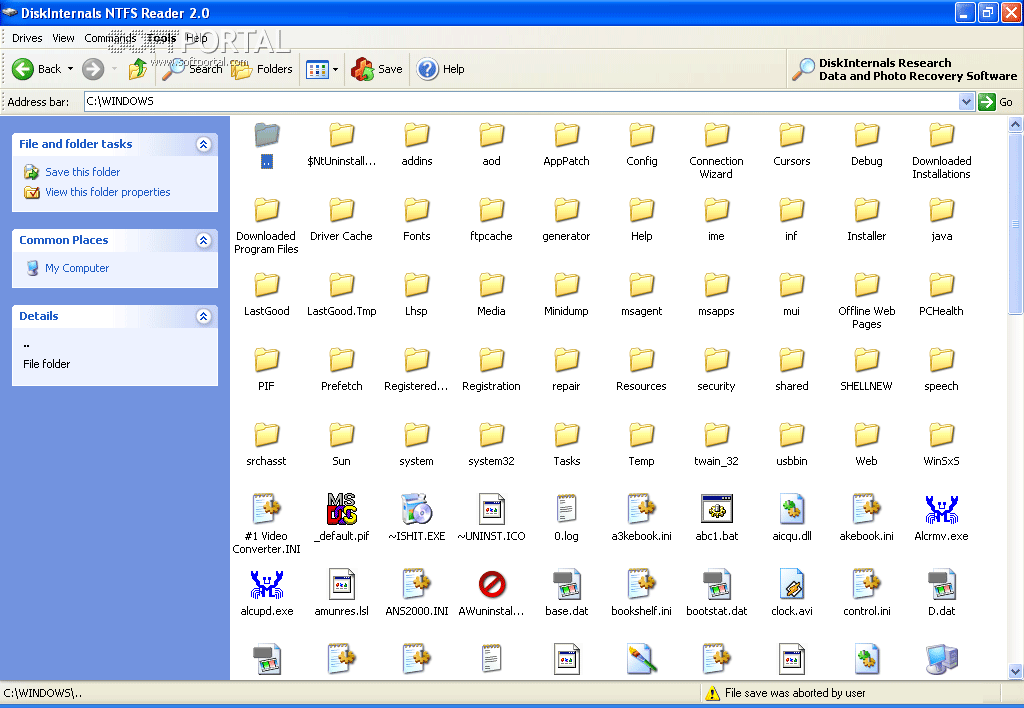The height and width of the screenshot is (708, 1024).
Task: Go up one folder level icon
Action: [138, 69]
